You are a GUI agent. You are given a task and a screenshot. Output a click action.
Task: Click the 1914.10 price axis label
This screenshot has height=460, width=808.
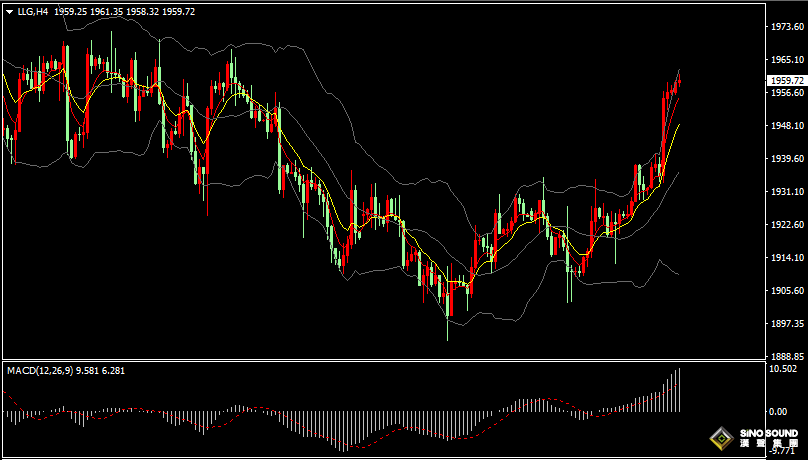(786, 257)
